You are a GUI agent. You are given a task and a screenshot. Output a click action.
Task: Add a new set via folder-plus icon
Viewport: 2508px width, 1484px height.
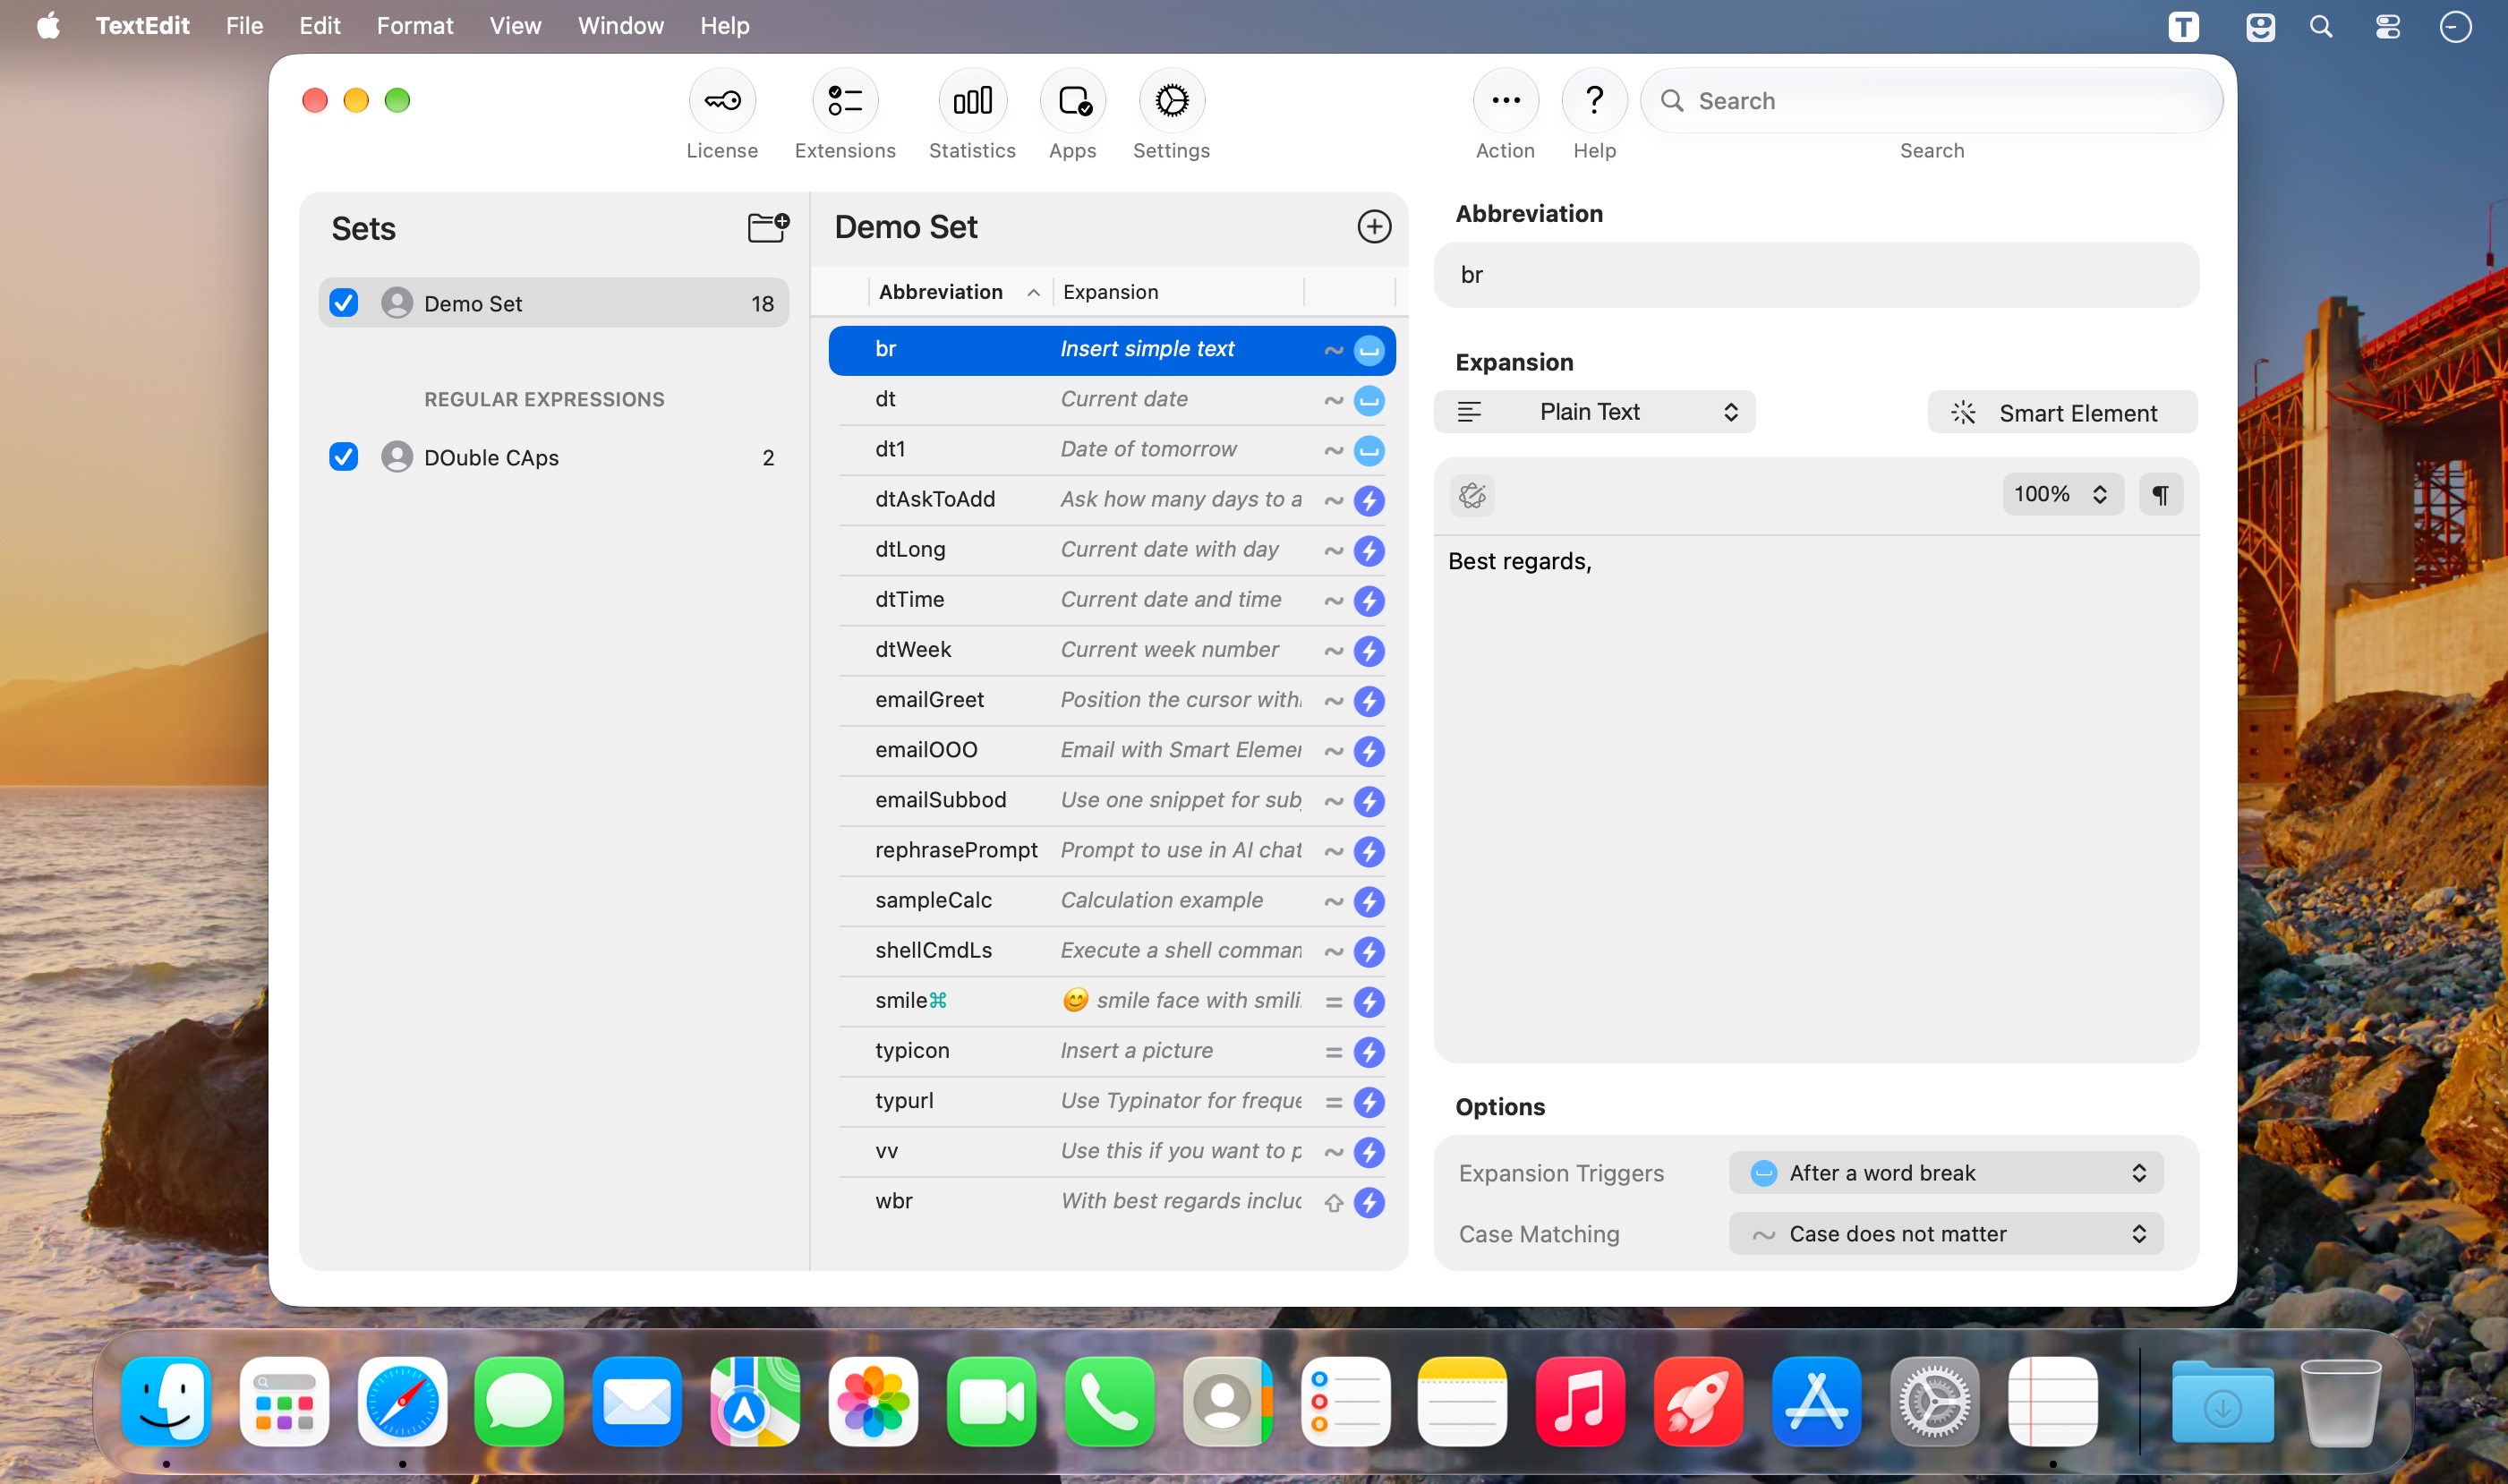tap(768, 227)
